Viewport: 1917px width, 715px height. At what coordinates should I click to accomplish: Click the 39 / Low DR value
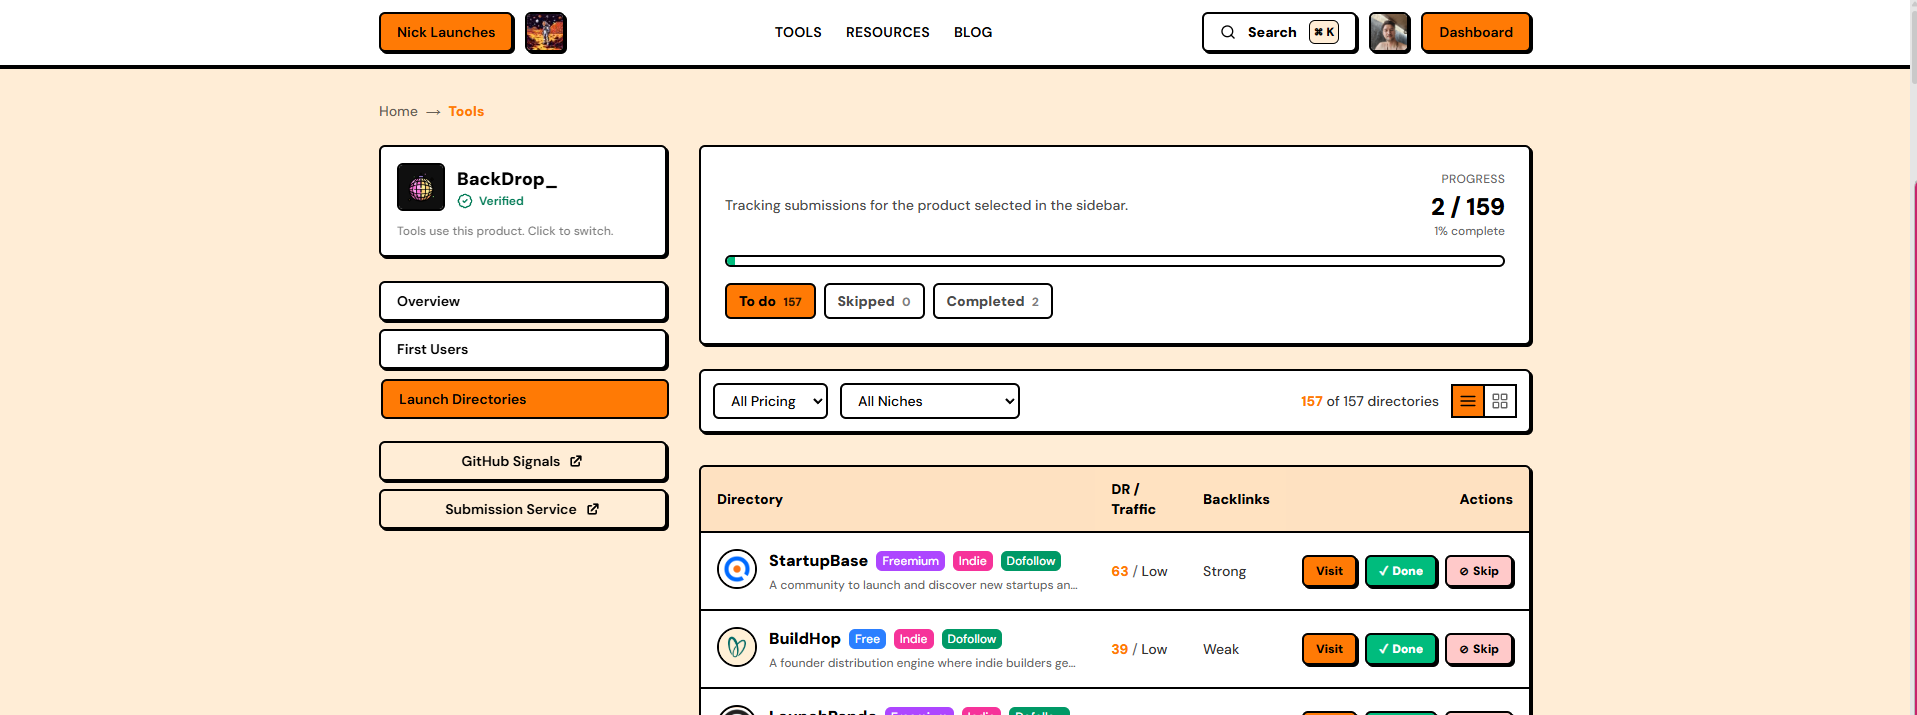(x=1139, y=649)
